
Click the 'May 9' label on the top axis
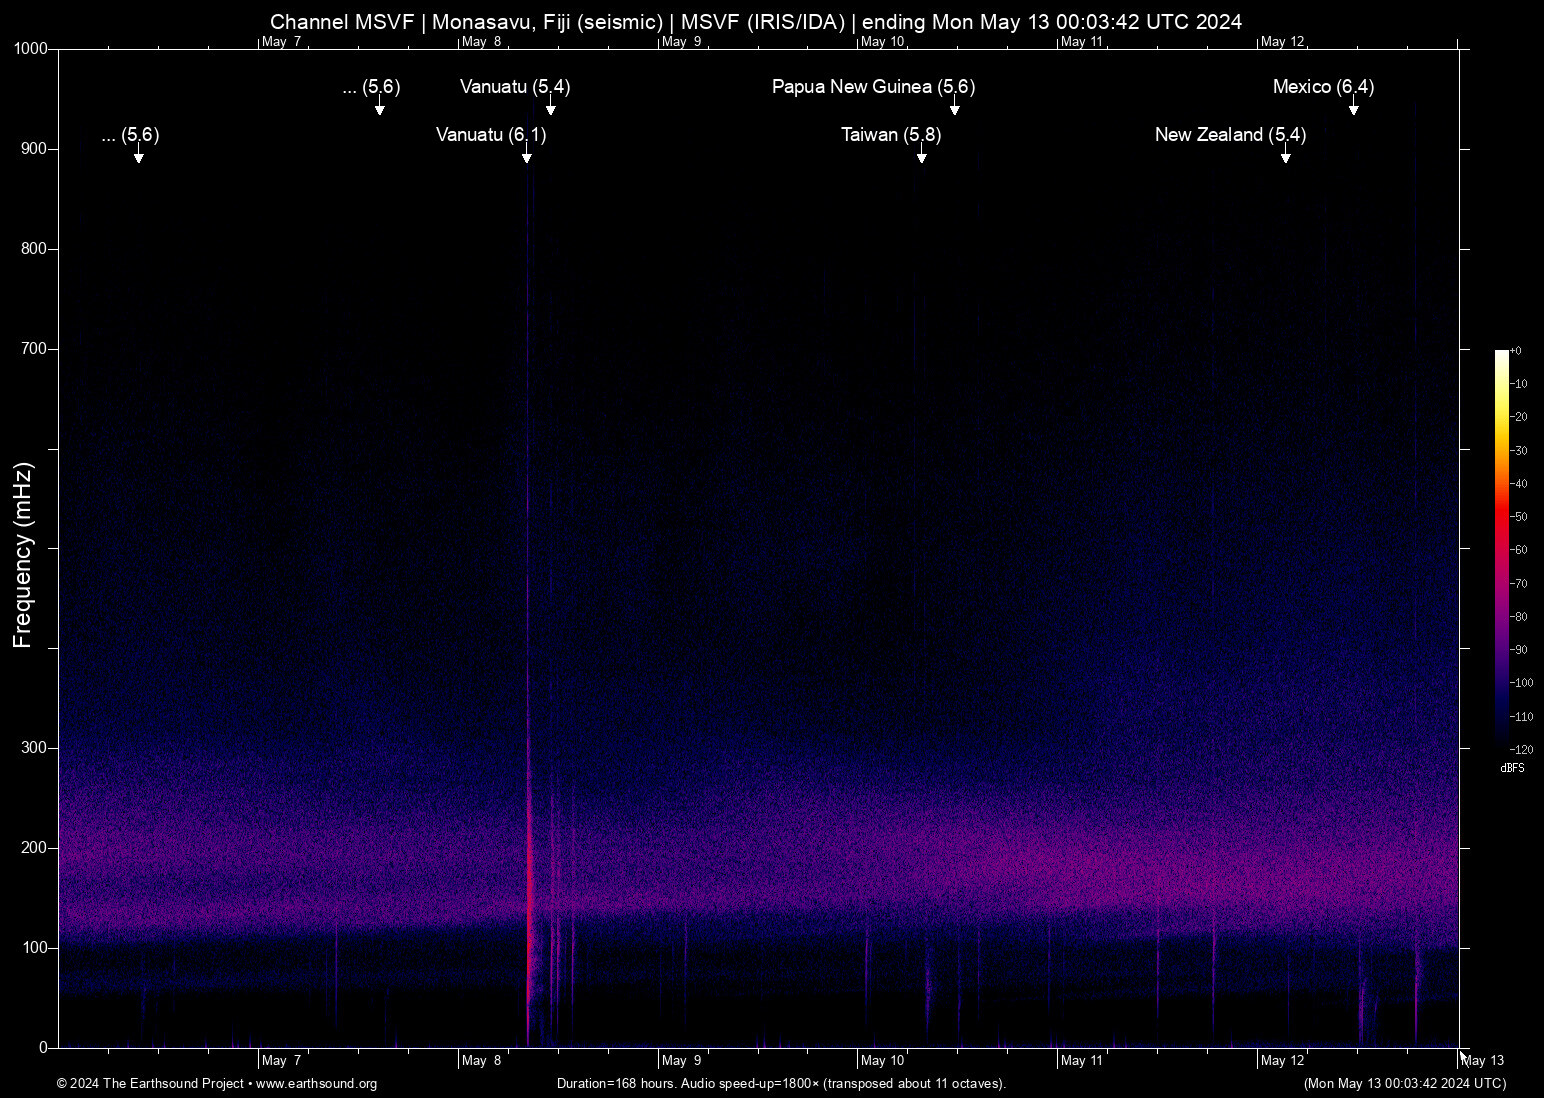point(681,42)
